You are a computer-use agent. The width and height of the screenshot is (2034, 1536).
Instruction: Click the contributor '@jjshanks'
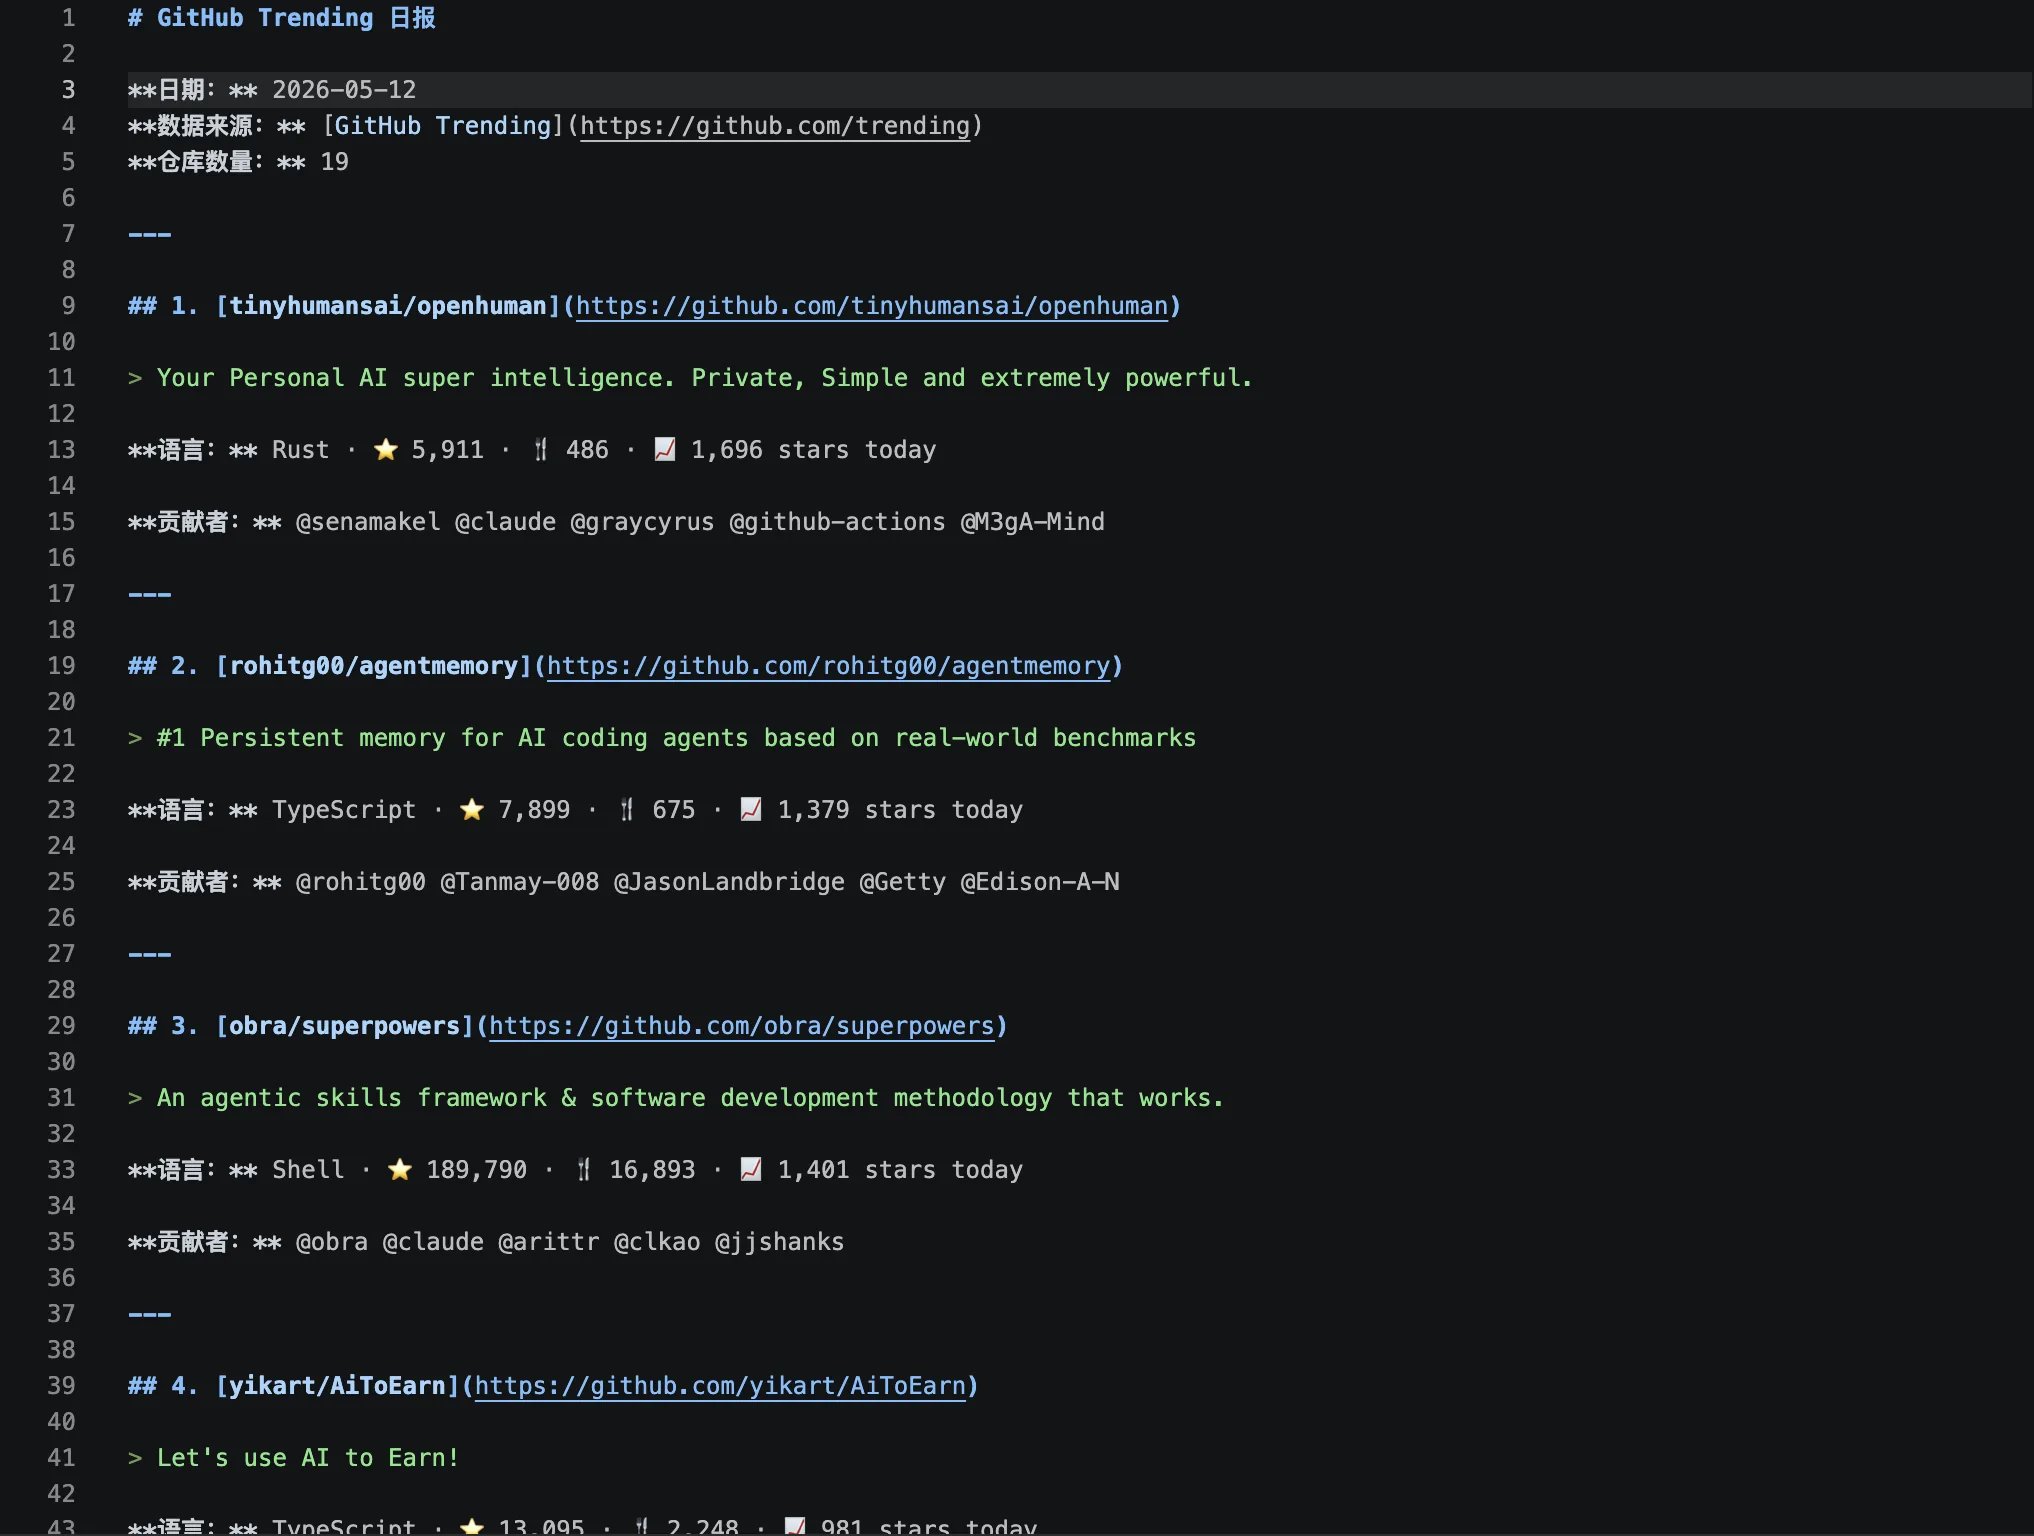pos(779,1242)
